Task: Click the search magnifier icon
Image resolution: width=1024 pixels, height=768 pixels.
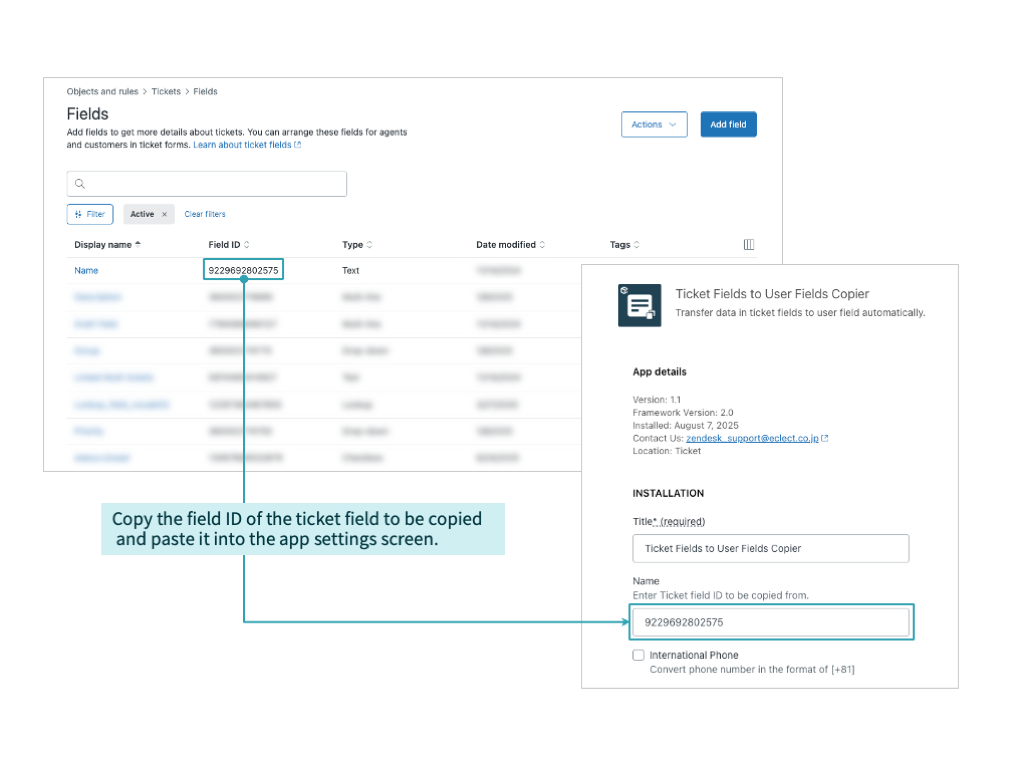Action: [x=80, y=184]
